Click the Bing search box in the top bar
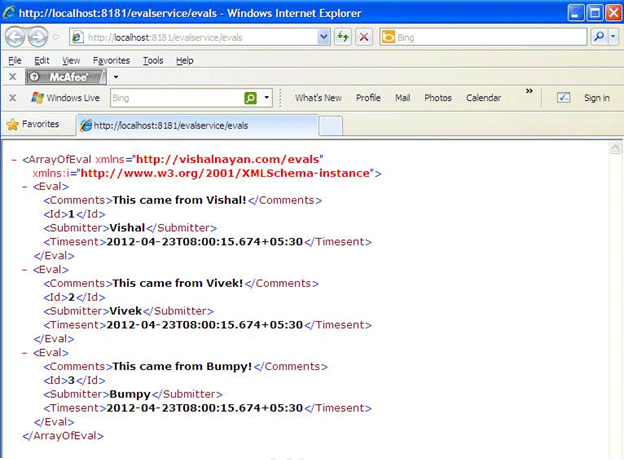This screenshot has width=624, height=460. [x=483, y=37]
